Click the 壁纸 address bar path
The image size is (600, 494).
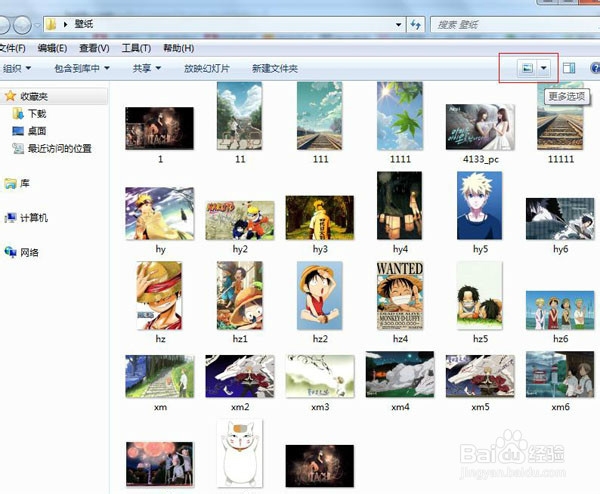point(84,24)
